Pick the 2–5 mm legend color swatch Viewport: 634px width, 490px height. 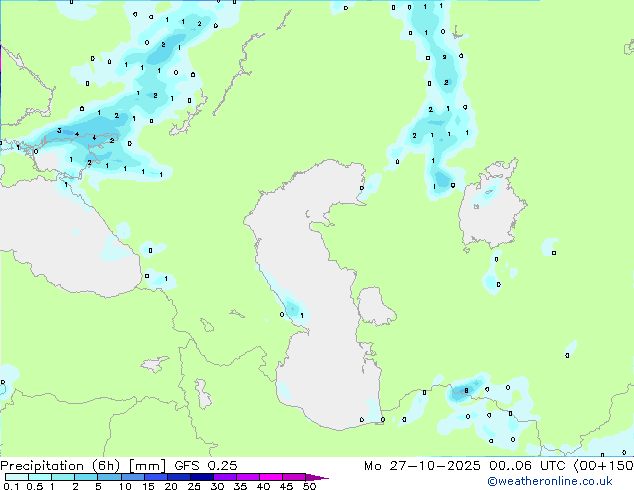click(x=86, y=477)
